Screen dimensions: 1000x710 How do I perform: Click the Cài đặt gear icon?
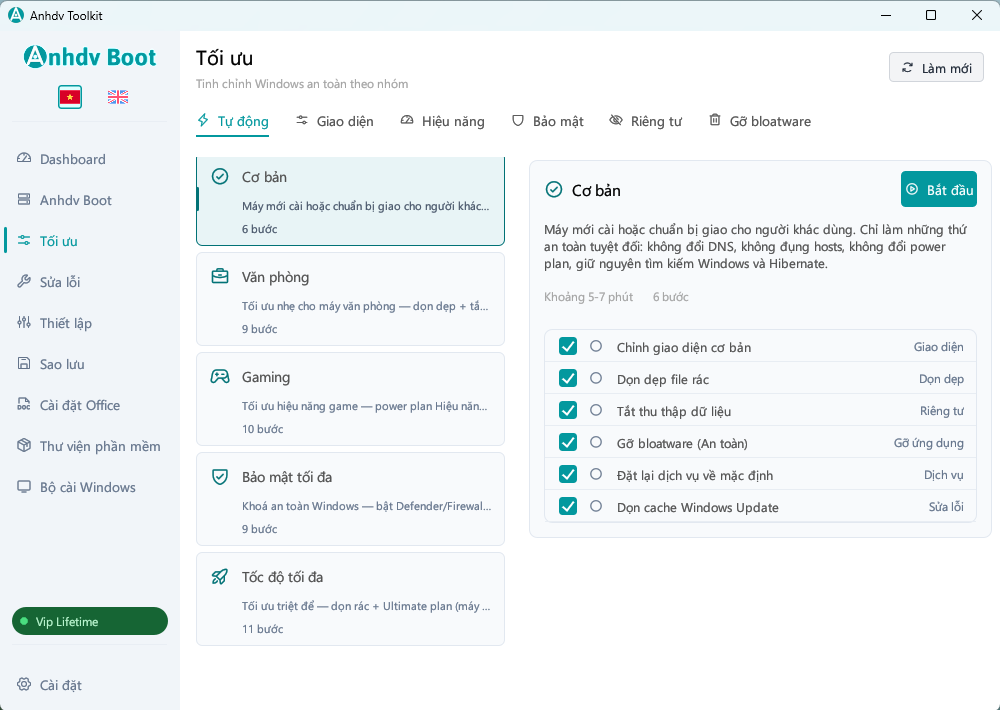(x=24, y=684)
